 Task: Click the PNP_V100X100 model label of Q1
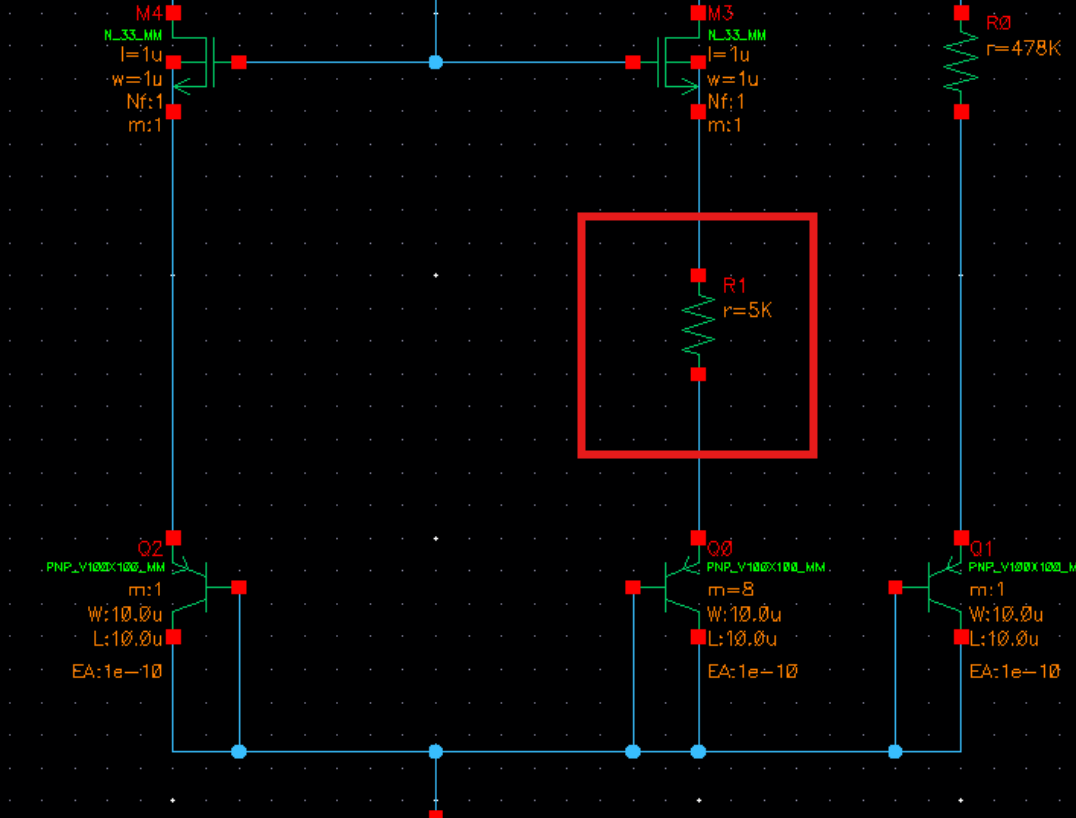1022,568
